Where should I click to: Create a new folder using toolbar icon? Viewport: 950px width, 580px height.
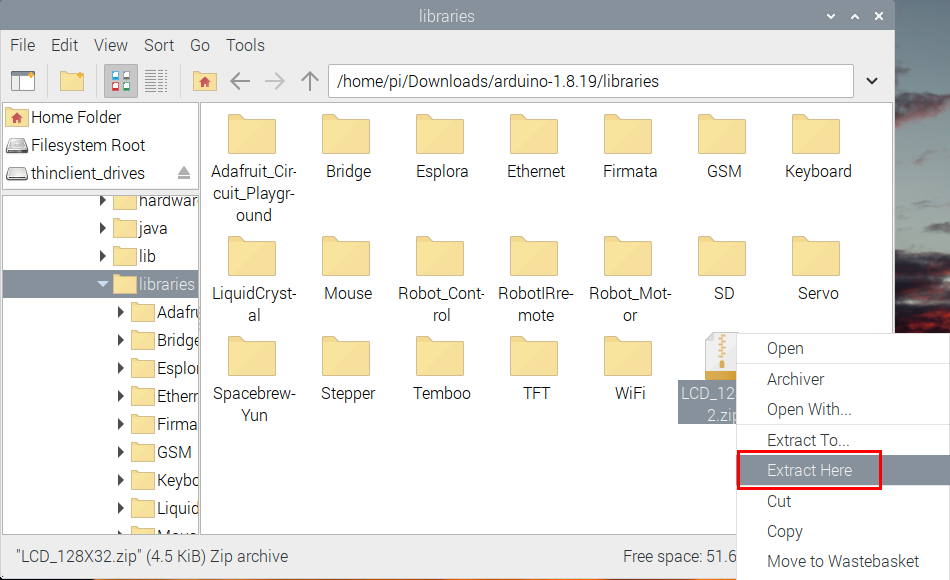(71, 81)
